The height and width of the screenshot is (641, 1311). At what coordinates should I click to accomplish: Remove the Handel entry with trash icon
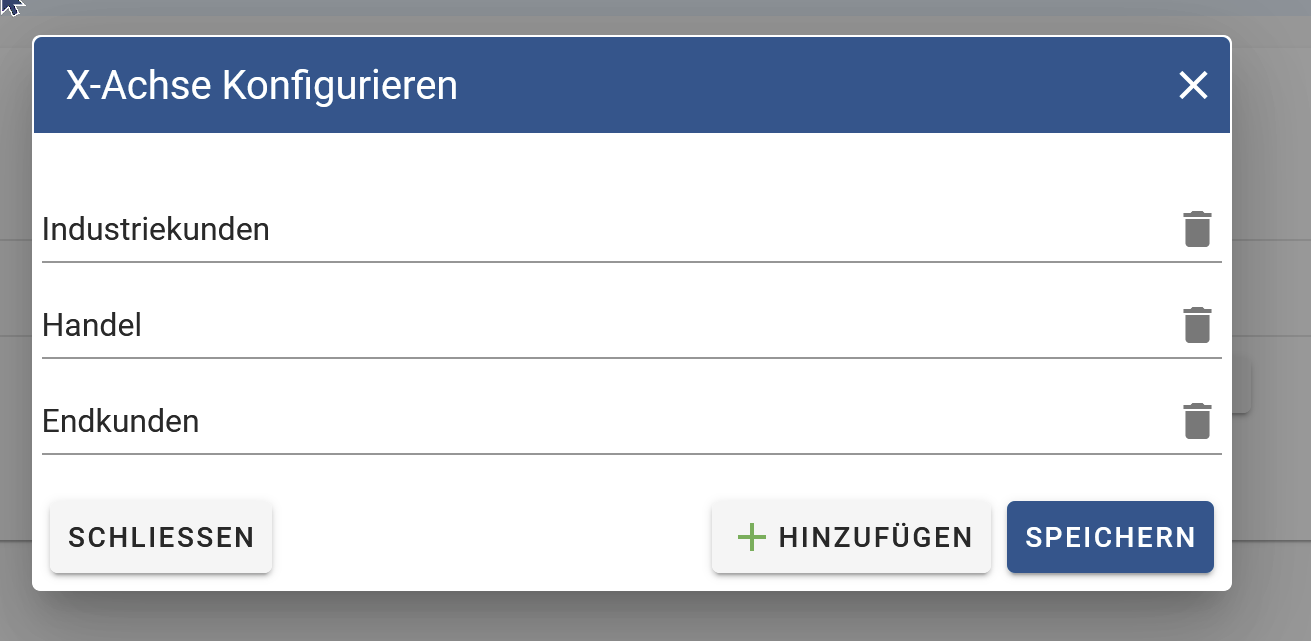[1197, 325]
